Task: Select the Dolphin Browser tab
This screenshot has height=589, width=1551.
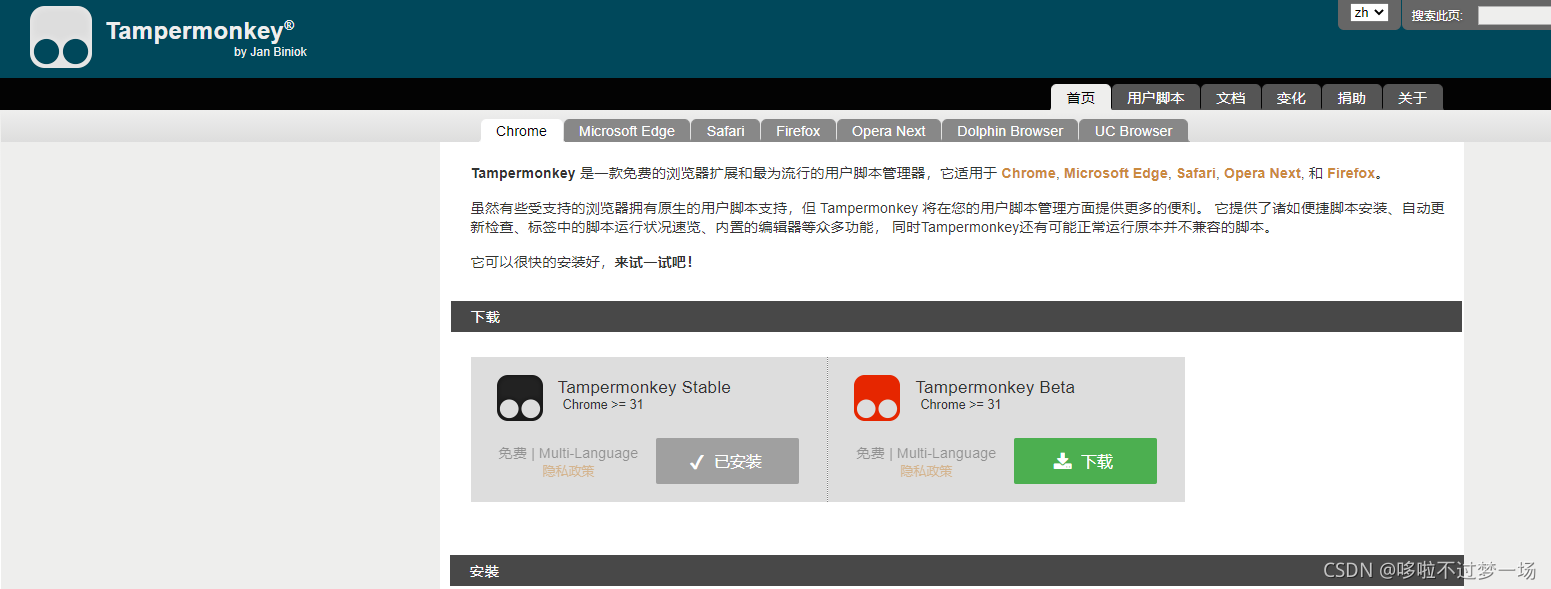Action: 1010,131
